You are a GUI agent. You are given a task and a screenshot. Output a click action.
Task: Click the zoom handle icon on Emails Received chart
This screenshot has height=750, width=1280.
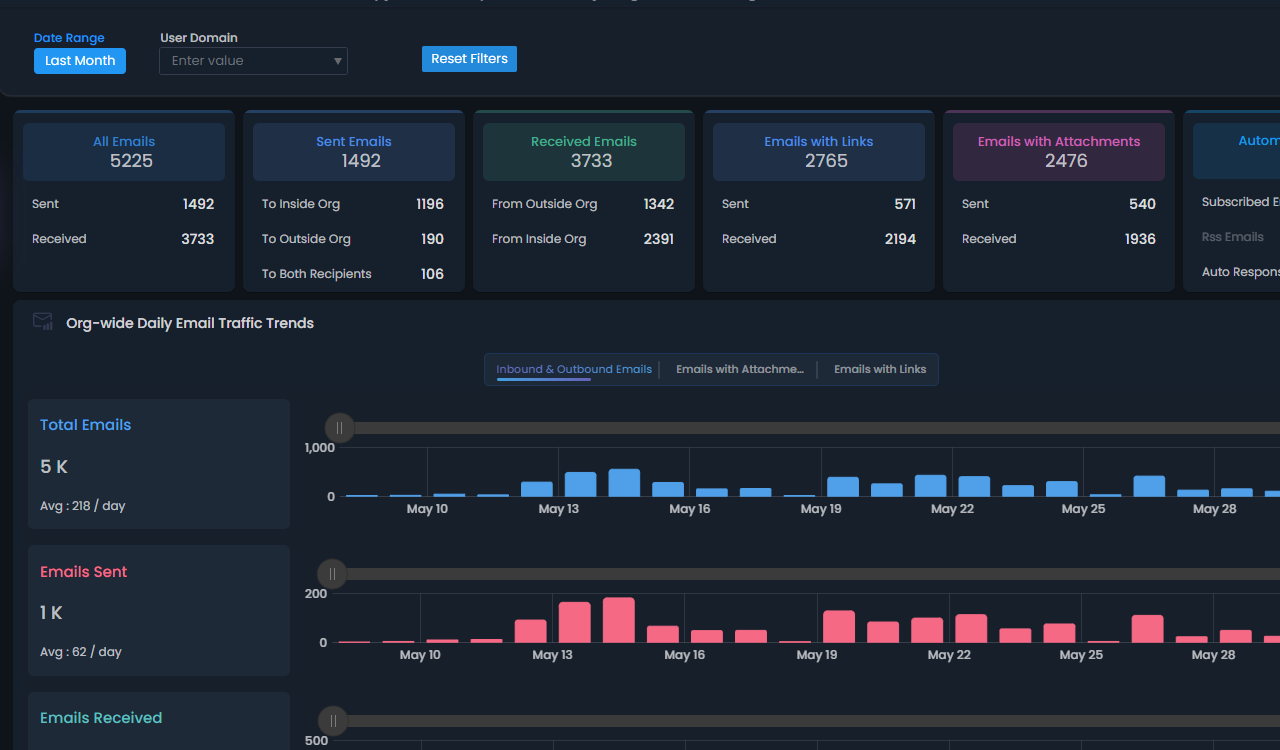(x=332, y=720)
